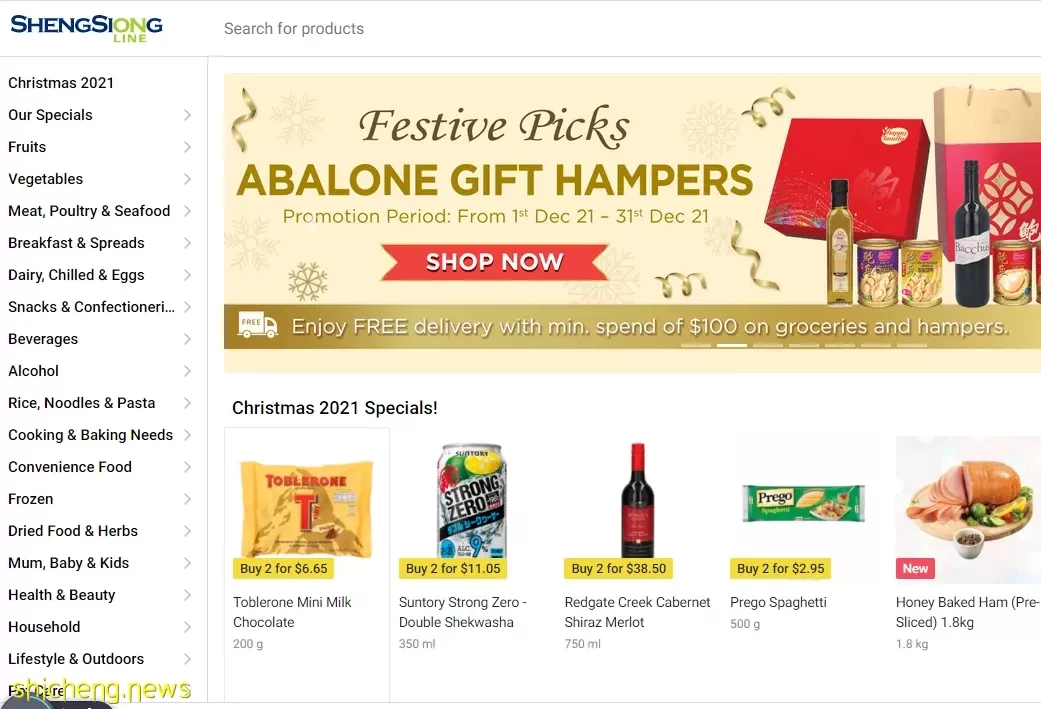Select the active carousel slide indicator
1041x709 pixels.
pyautogui.click(x=732, y=345)
